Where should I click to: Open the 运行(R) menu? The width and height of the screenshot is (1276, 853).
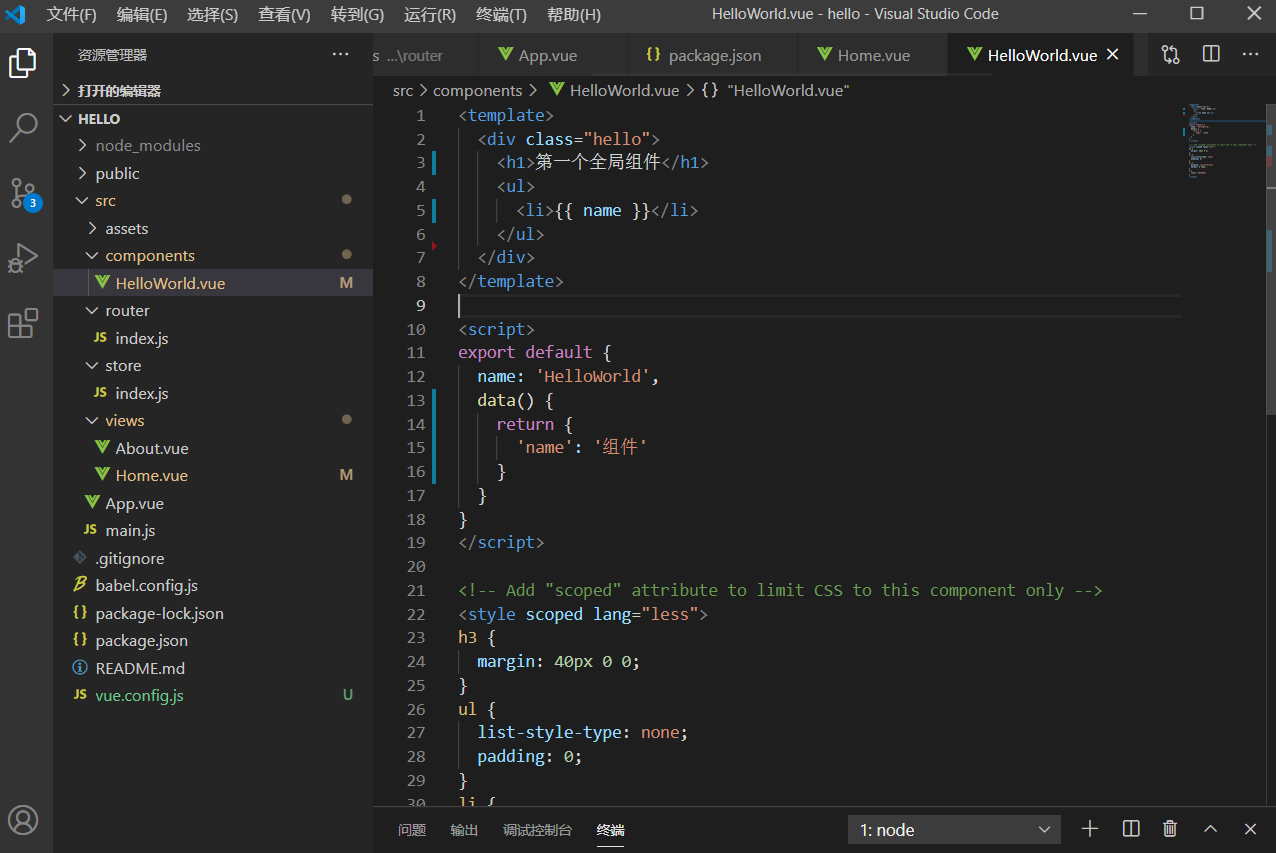click(430, 15)
